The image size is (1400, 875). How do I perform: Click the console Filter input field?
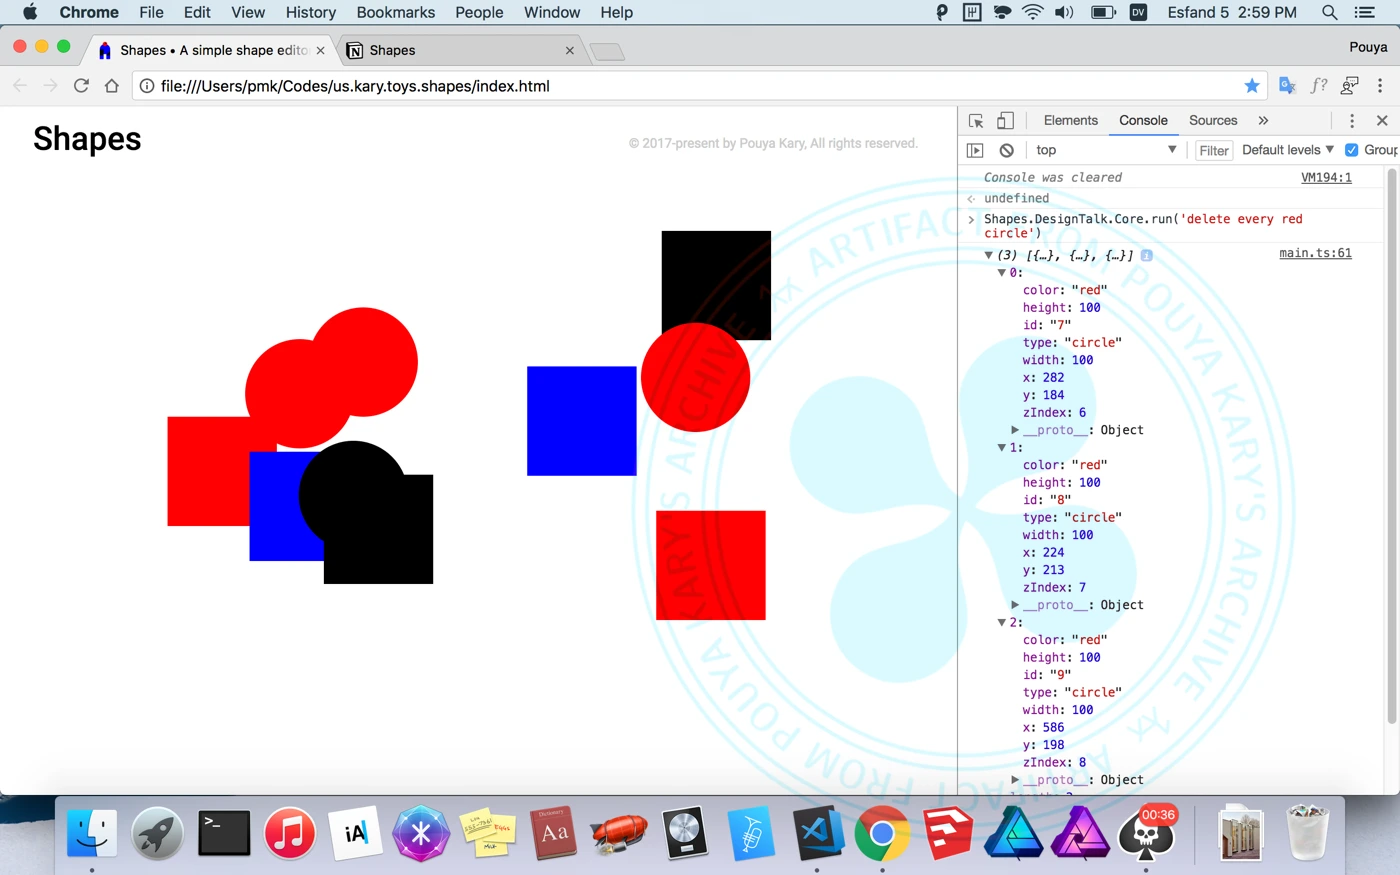click(1214, 151)
